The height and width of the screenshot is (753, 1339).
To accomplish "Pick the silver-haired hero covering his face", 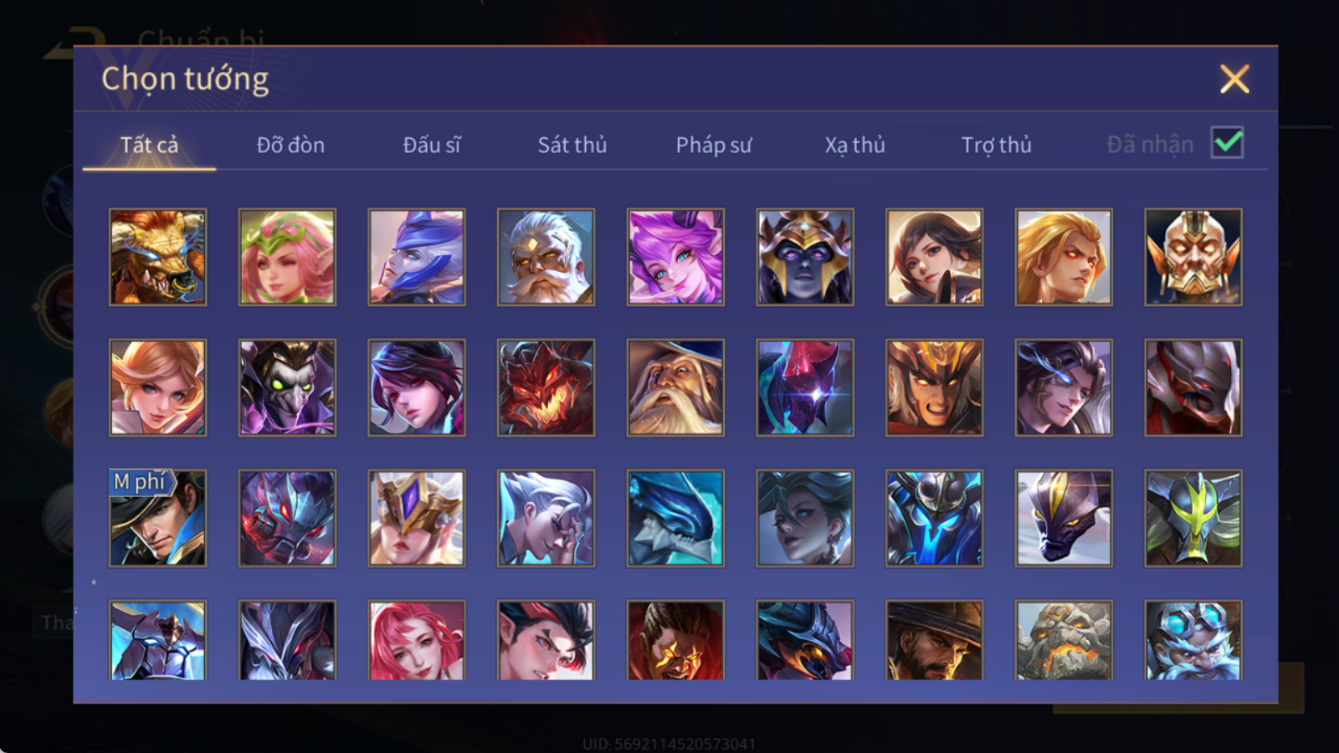I will [x=546, y=518].
